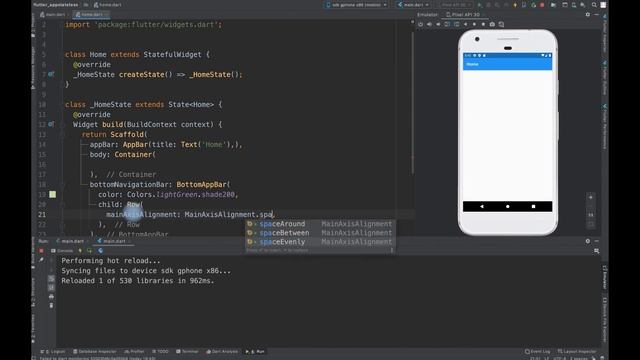Toggle soft-wrap icon in console gutter
The width and height of the screenshot is (640, 360).
[x=51, y=278]
